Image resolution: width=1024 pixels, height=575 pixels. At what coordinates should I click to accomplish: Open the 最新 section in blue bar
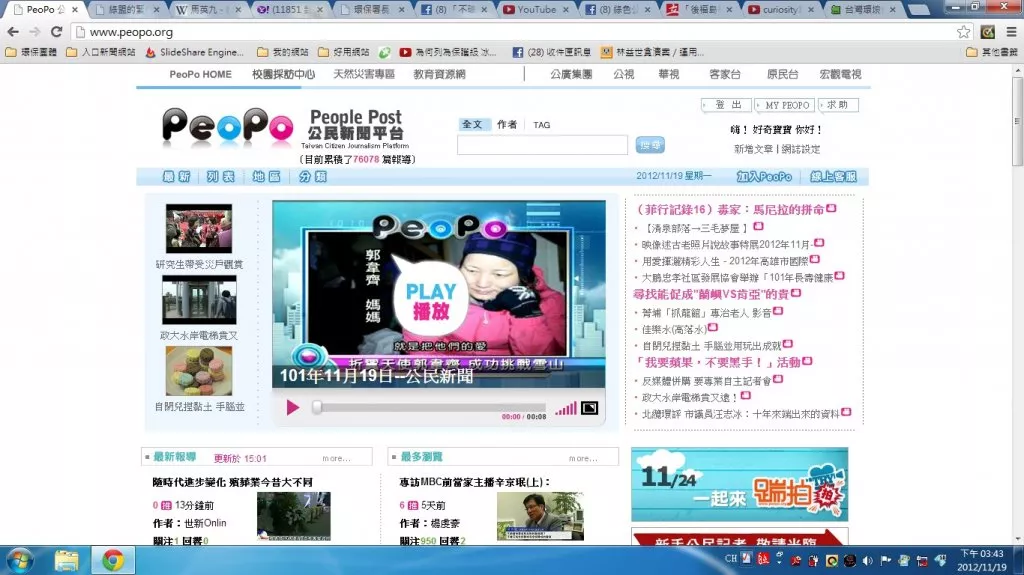[x=176, y=176]
